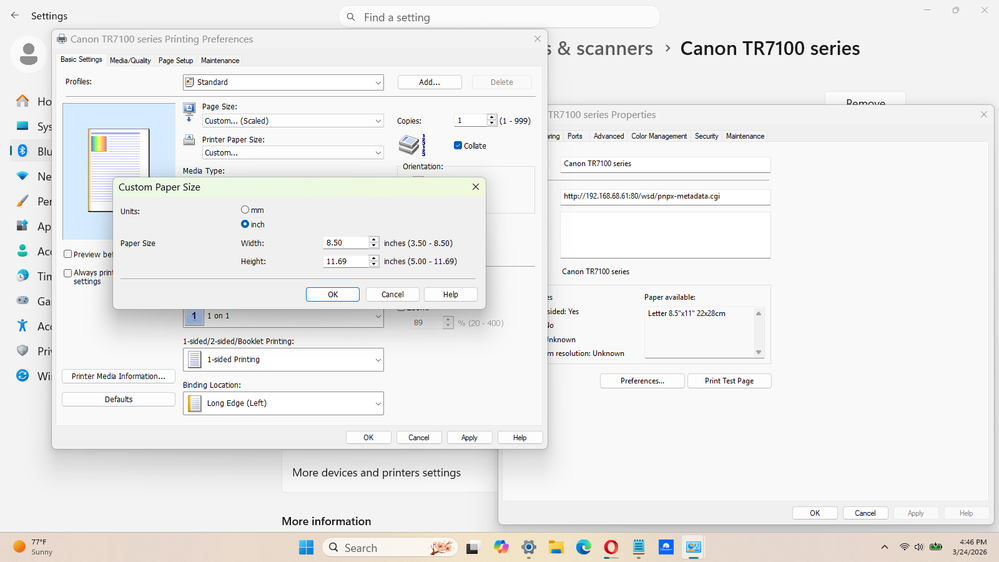This screenshot has width=999, height=562.
Task: Click the Add... profile button
Action: coord(429,82)
